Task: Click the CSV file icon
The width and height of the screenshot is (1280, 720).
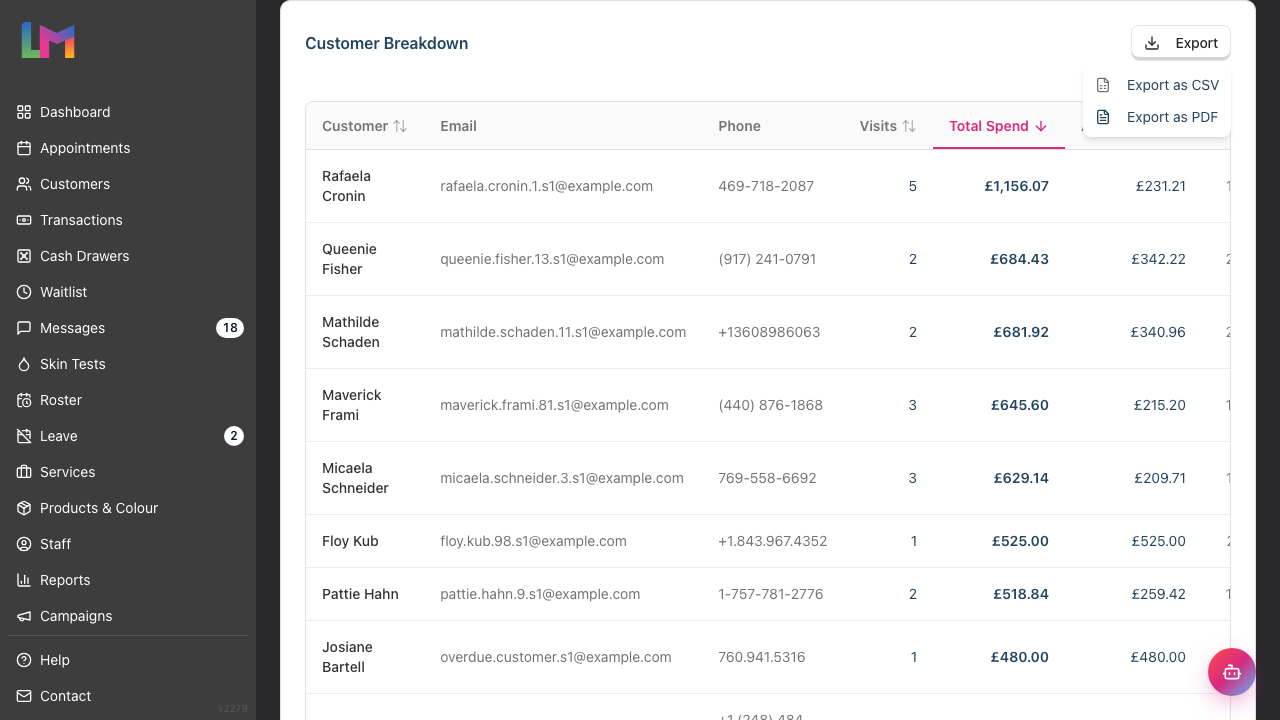Action: click(1103, 85)
